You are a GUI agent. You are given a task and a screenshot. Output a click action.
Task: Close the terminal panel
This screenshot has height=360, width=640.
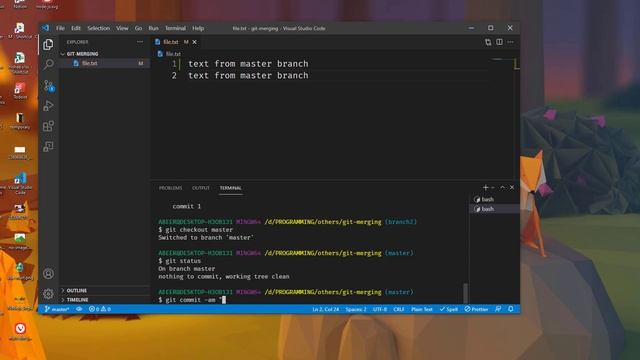coord(512,187)
